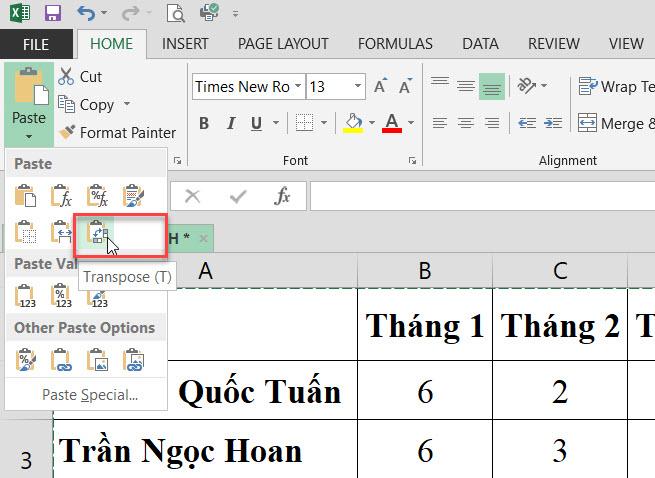Click the formula bar input field
655x478 pixels.
[482, 196]
